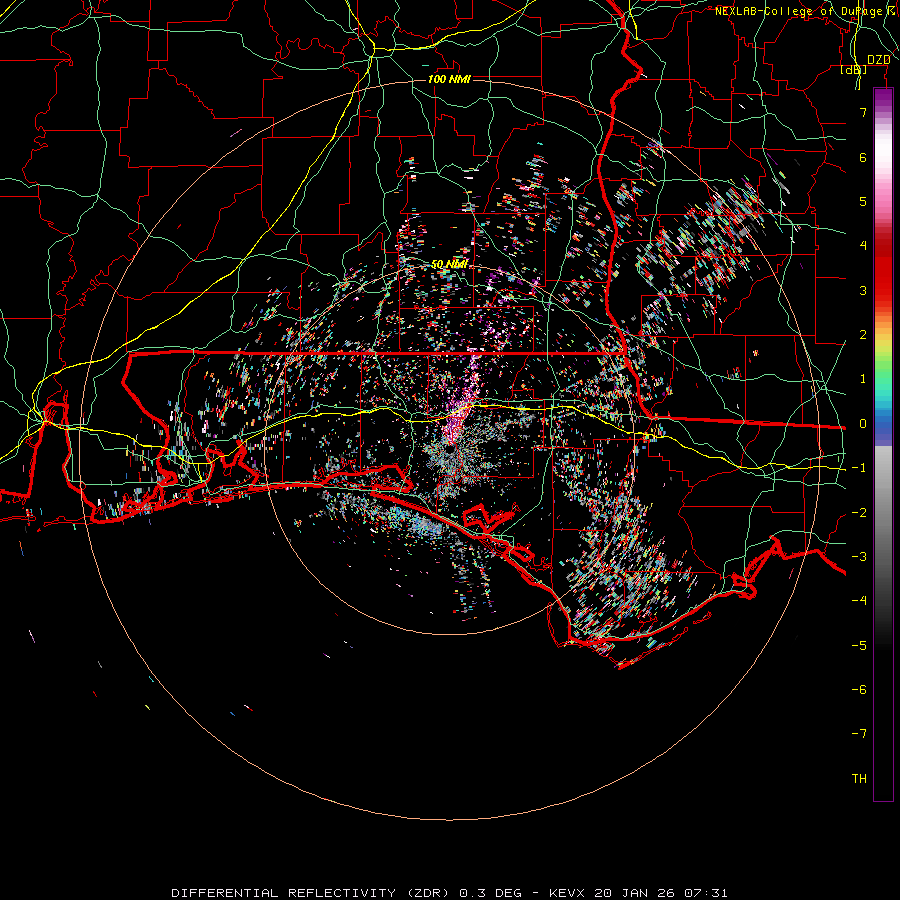Click the -7 value on the color scale
The image size is (900, 900).
(859, 734)
